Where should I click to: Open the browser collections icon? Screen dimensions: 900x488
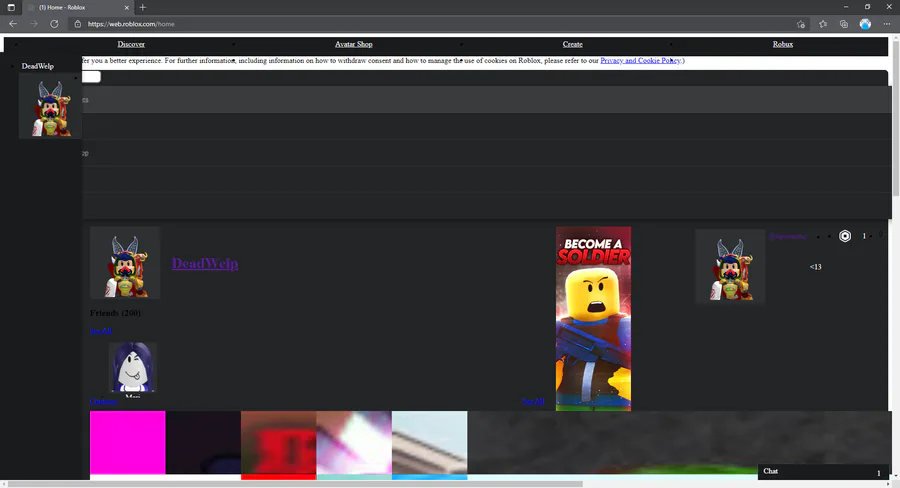coord(844,24)
